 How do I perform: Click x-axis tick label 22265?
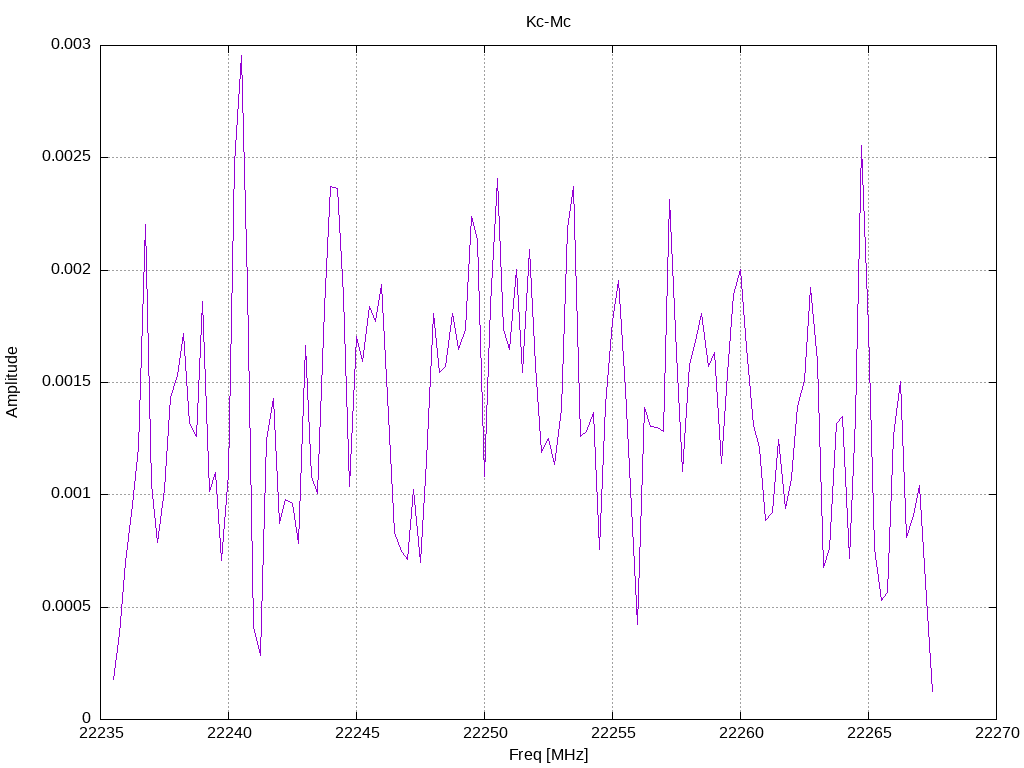pyautogui.click(x=869, y=733)
